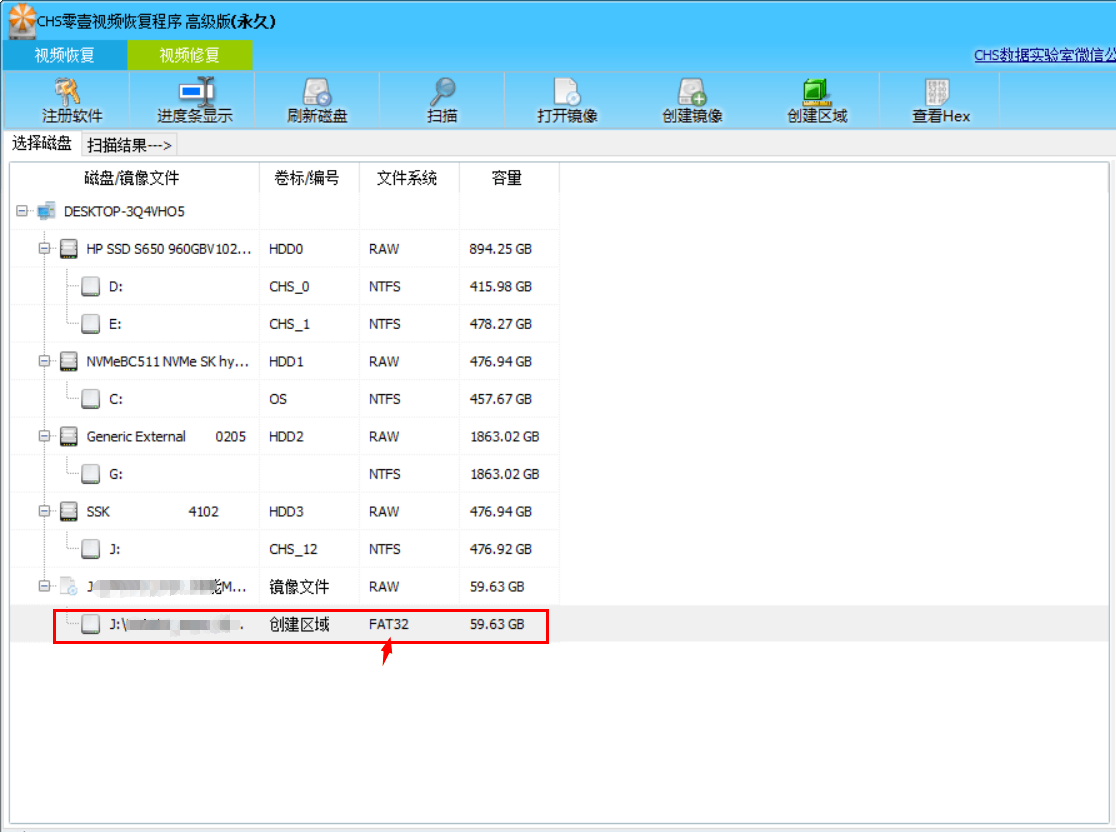Switch to the 视频修复 tab
The image size is (1116, 832).
189,55
